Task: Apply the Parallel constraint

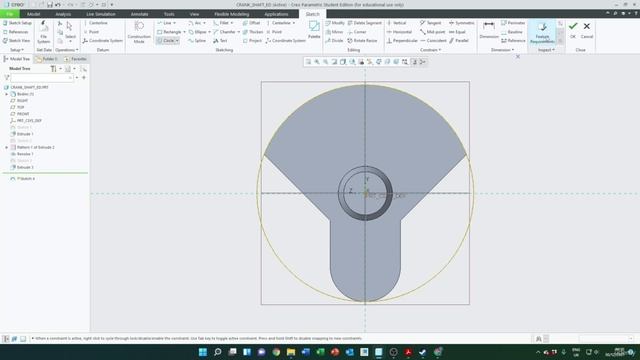Action: [x=459, y=41]
